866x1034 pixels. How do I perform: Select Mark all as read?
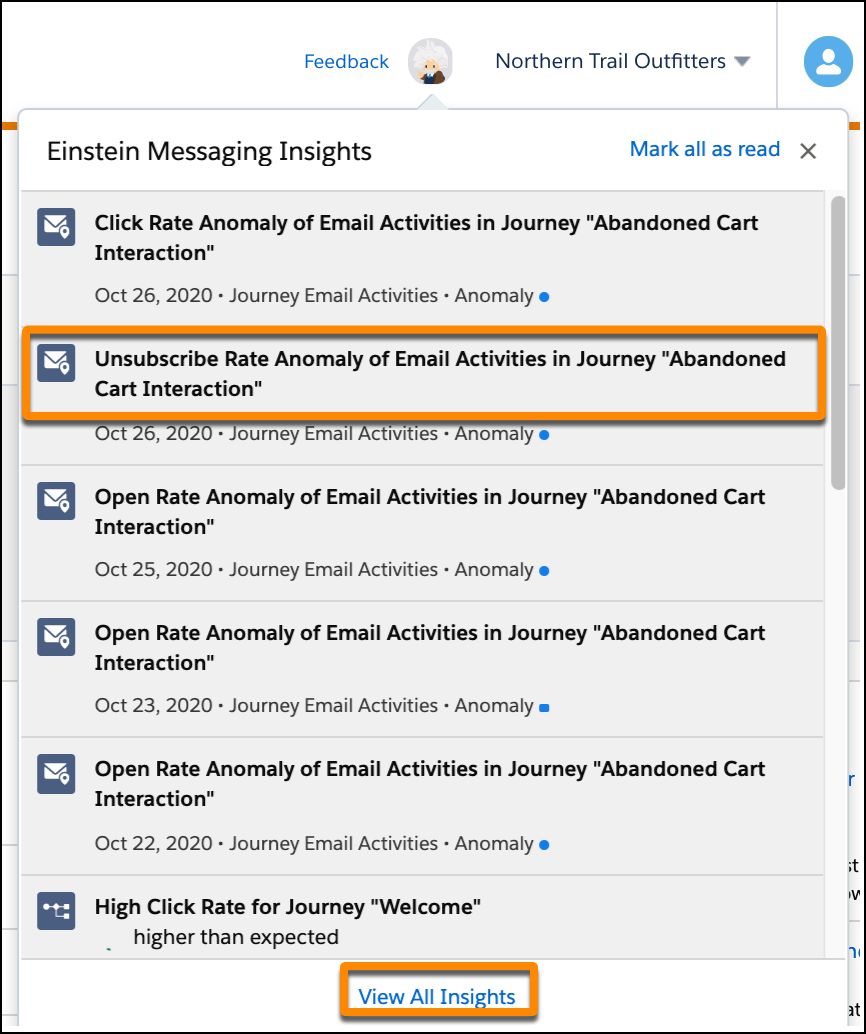(704, 149)
